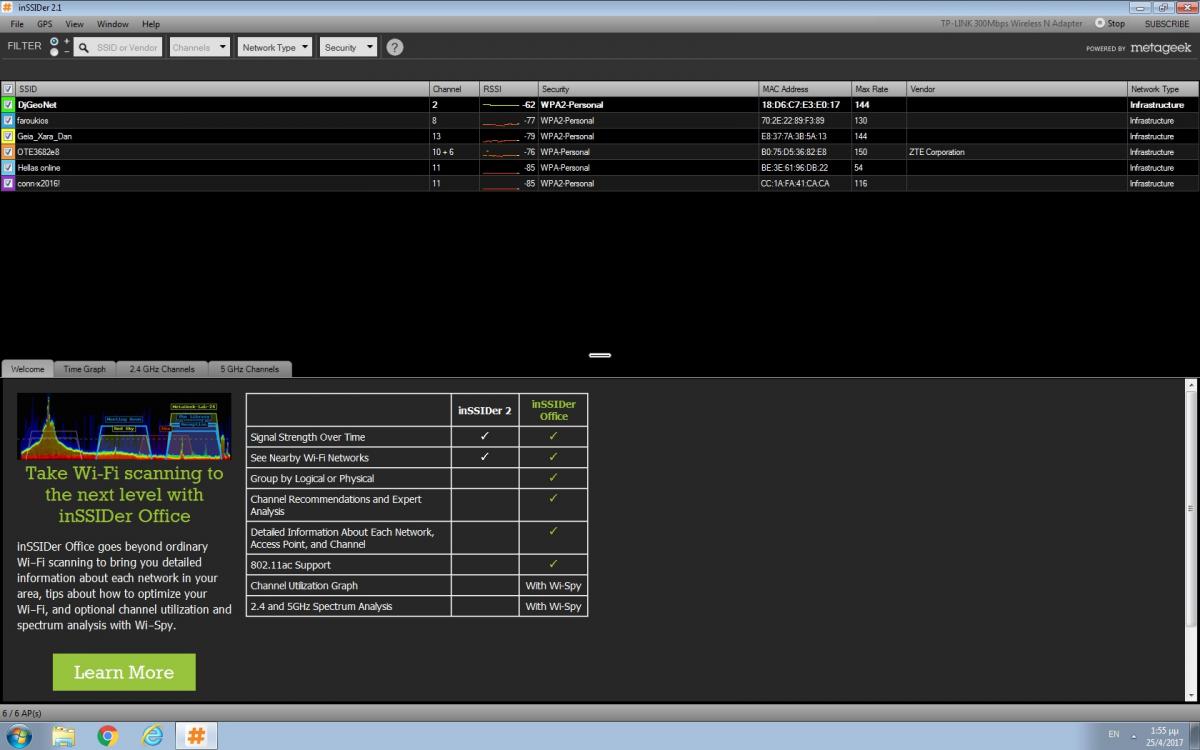Viewport: 1200px width, 750px height.
Task: Open the Security filter dropdown
Action: [x=348, y=47]
